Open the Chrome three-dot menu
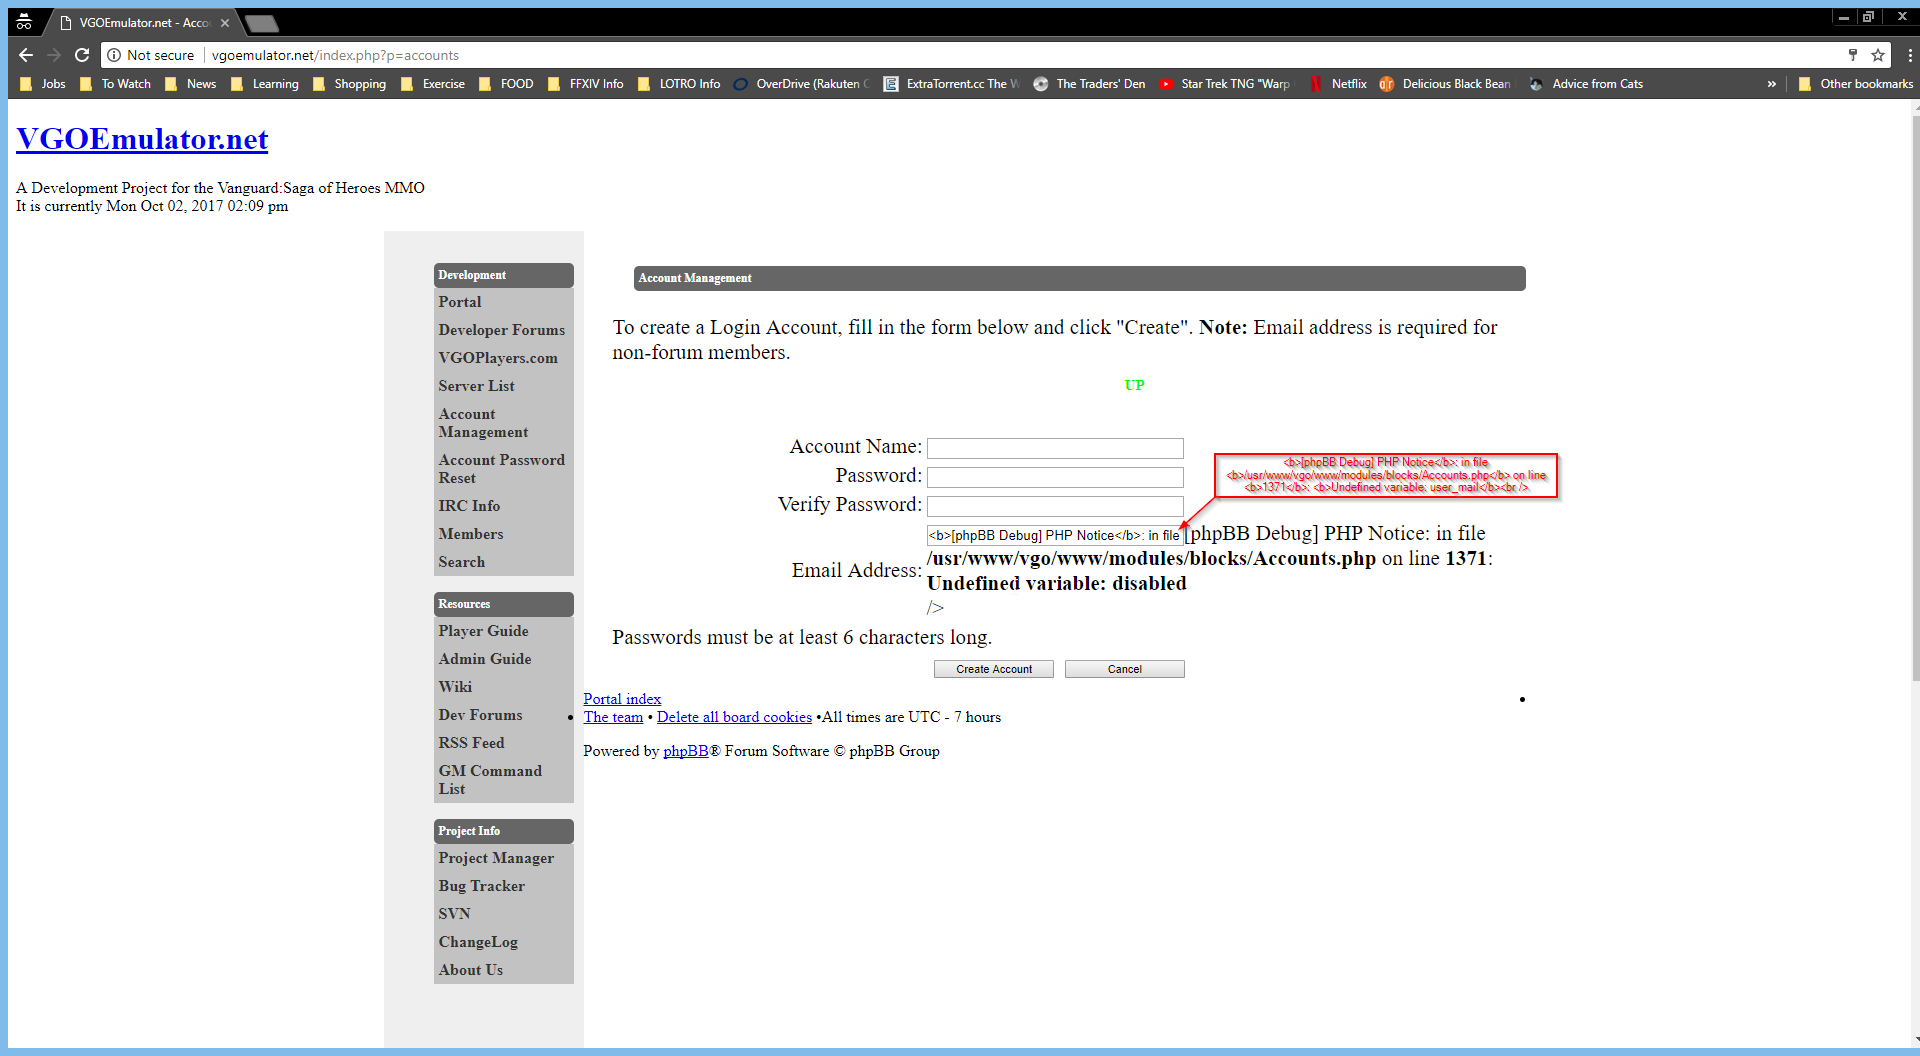Screen dimensions: 1920x1056 [1909, 55]
